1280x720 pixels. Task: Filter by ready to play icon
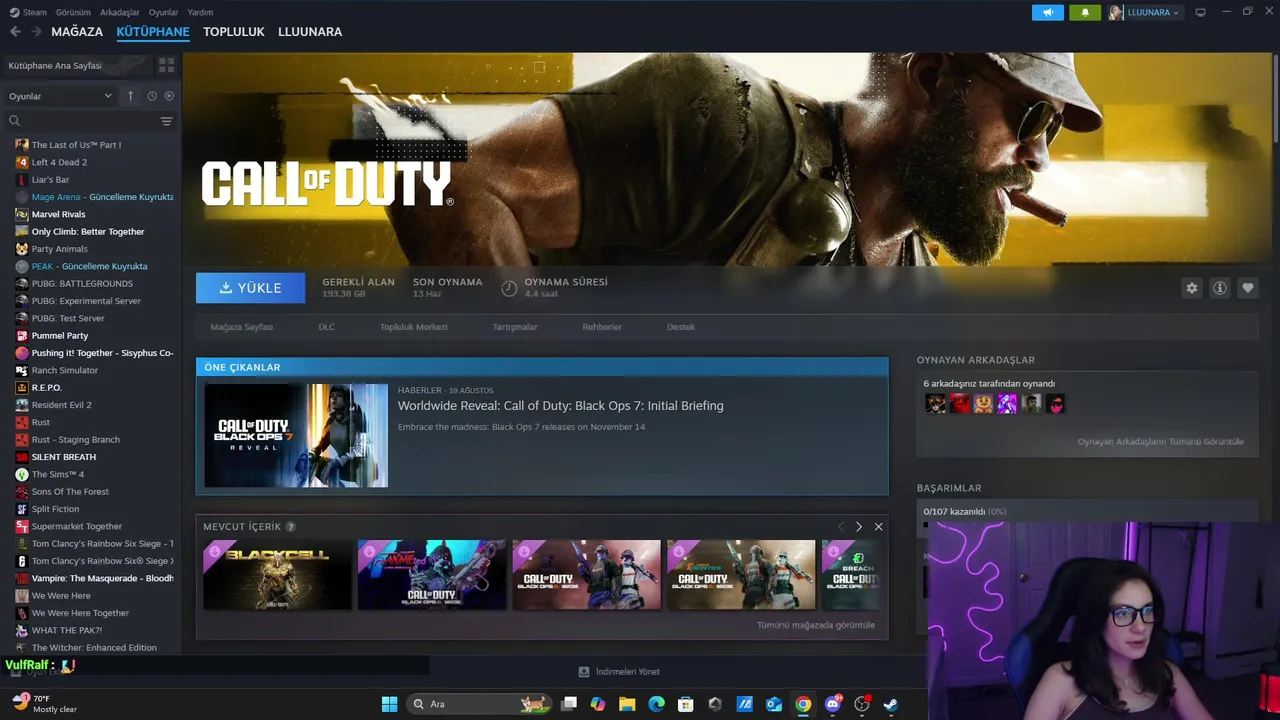(x=169, y=96)
